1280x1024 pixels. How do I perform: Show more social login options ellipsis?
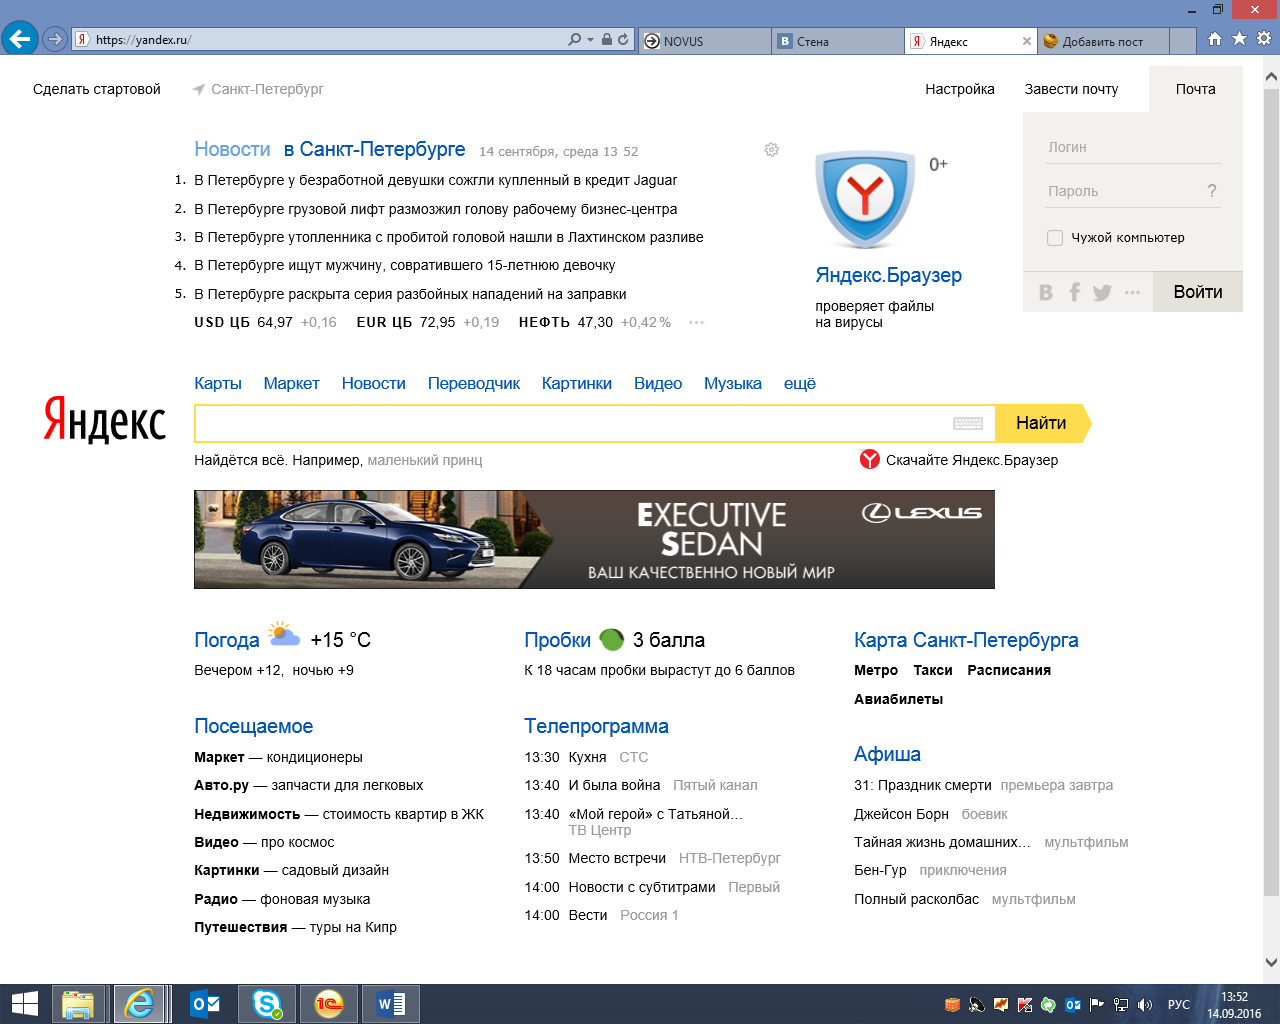[1132, 292]
